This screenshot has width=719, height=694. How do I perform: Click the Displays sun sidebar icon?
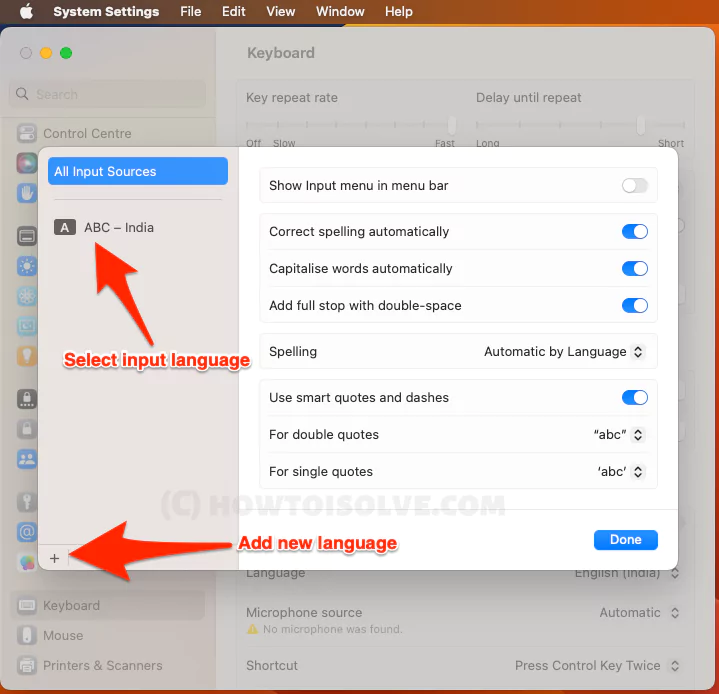click(x=27, y=266)
